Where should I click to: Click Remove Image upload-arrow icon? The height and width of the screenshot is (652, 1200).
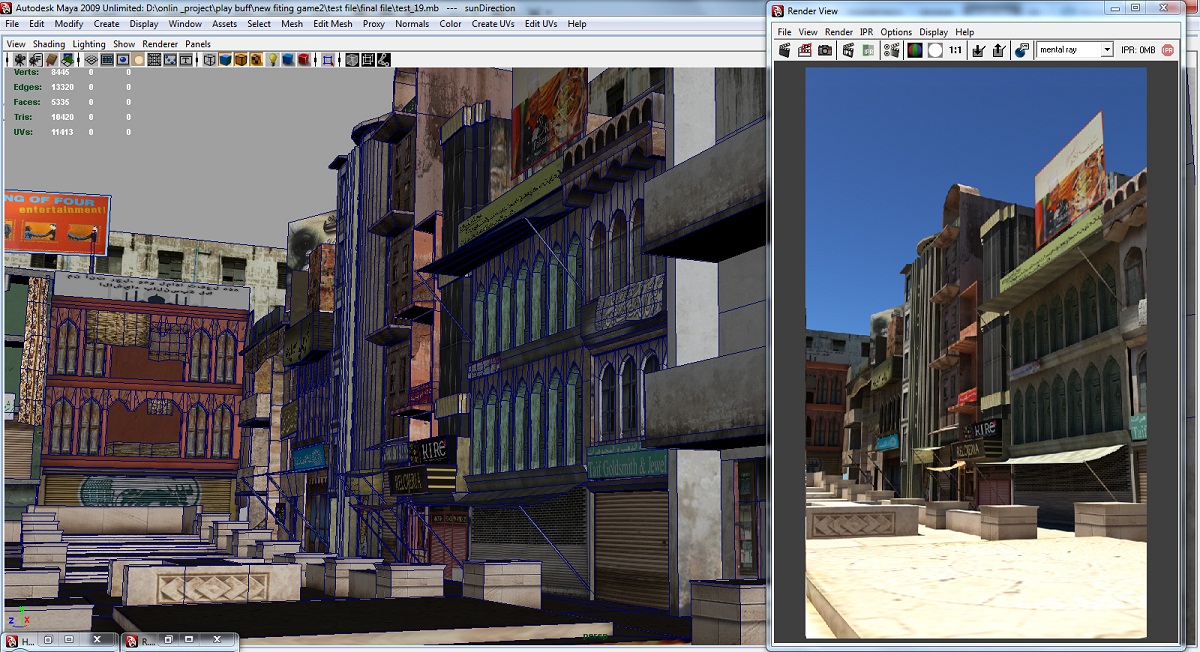998,50
